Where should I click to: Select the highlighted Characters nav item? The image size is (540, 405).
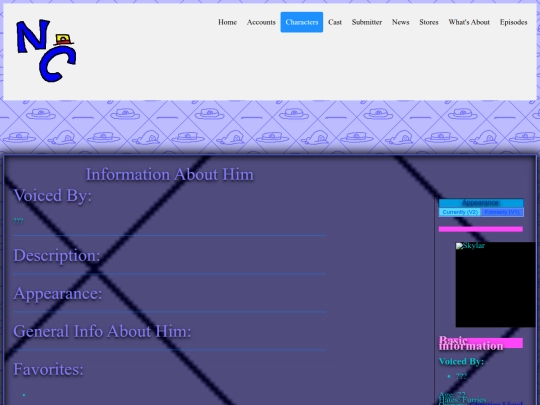[302, 22]
